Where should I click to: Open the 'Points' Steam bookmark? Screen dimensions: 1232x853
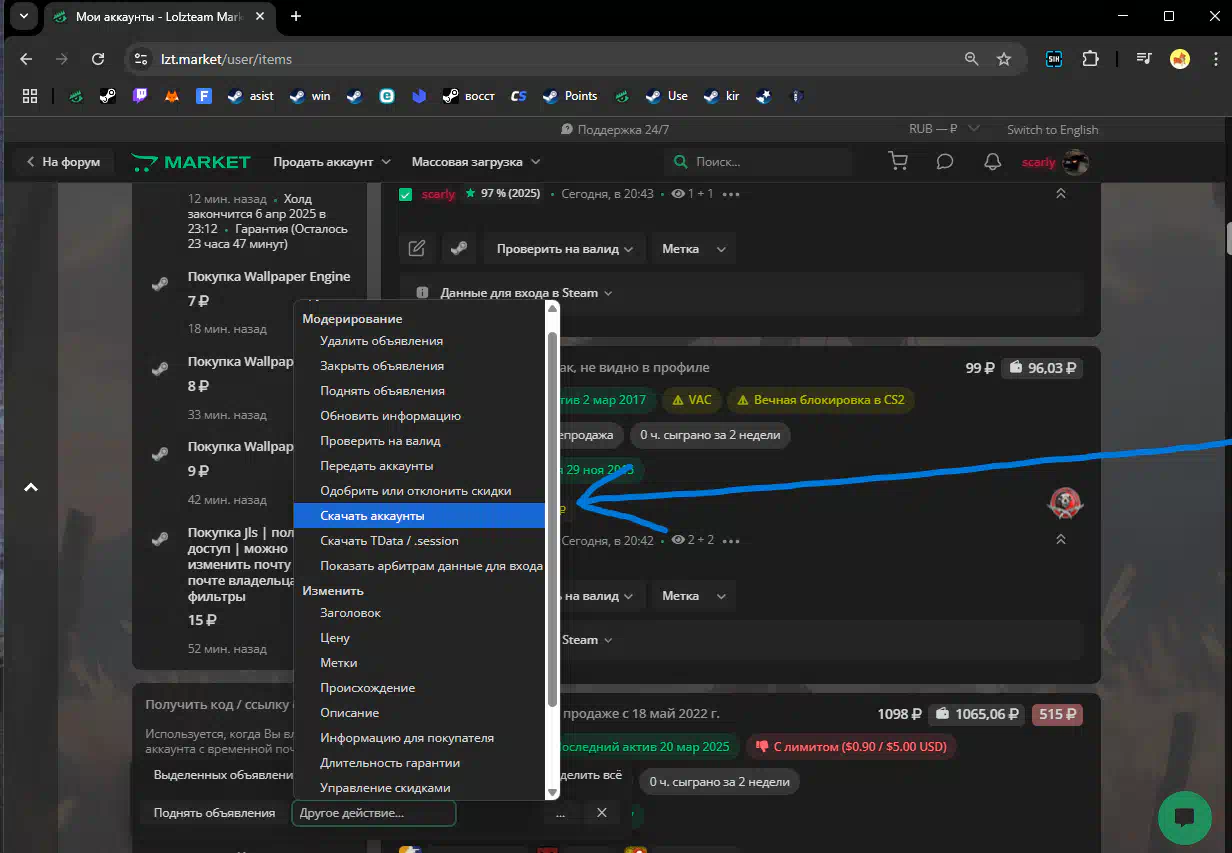tap(570, 96)
